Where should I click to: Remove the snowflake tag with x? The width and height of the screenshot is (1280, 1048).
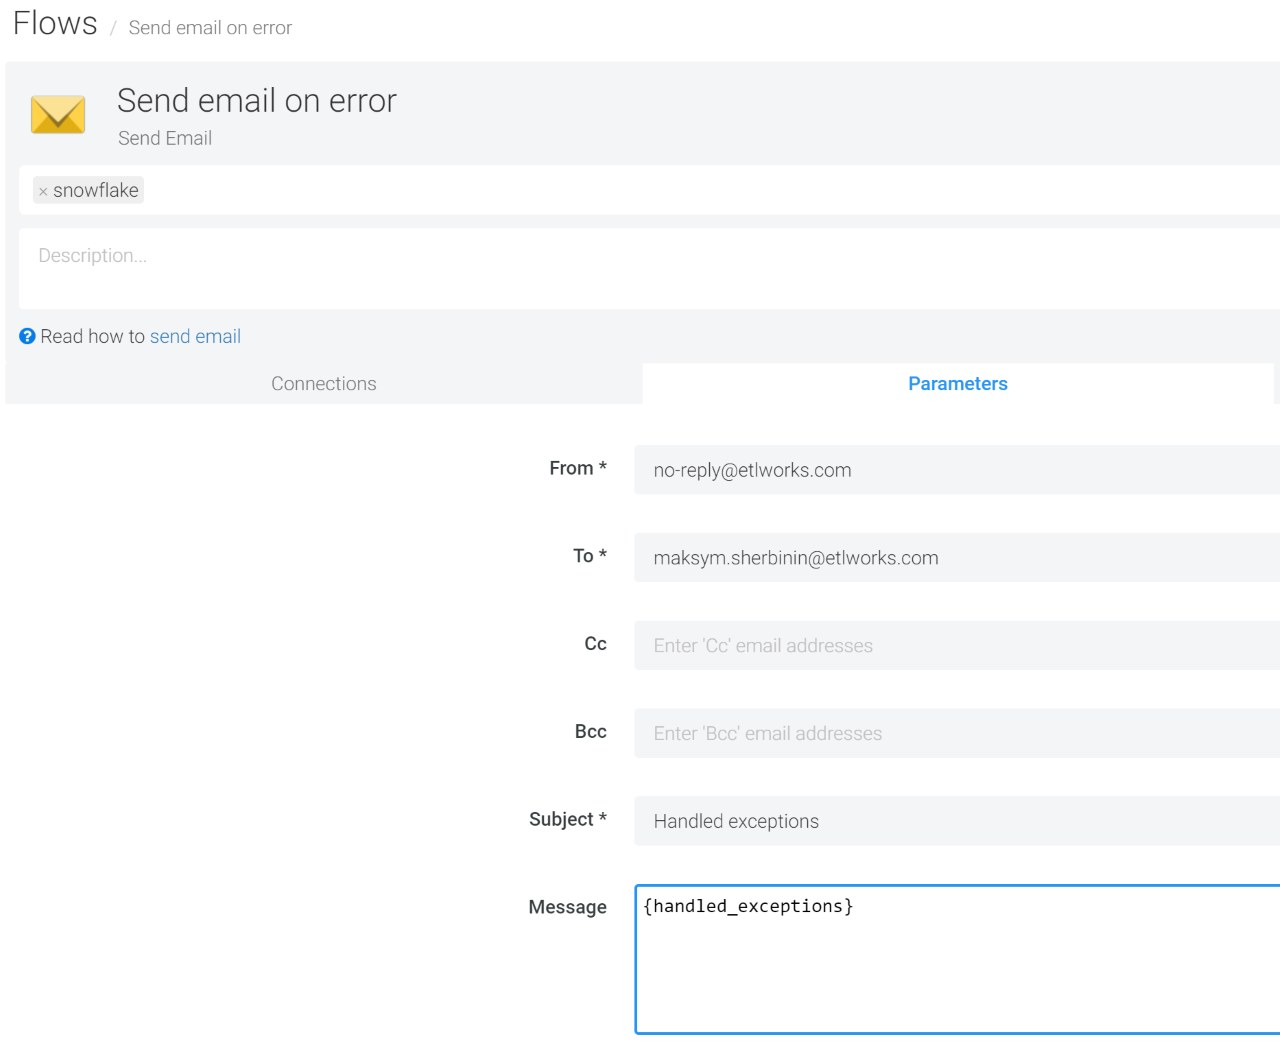43,191
